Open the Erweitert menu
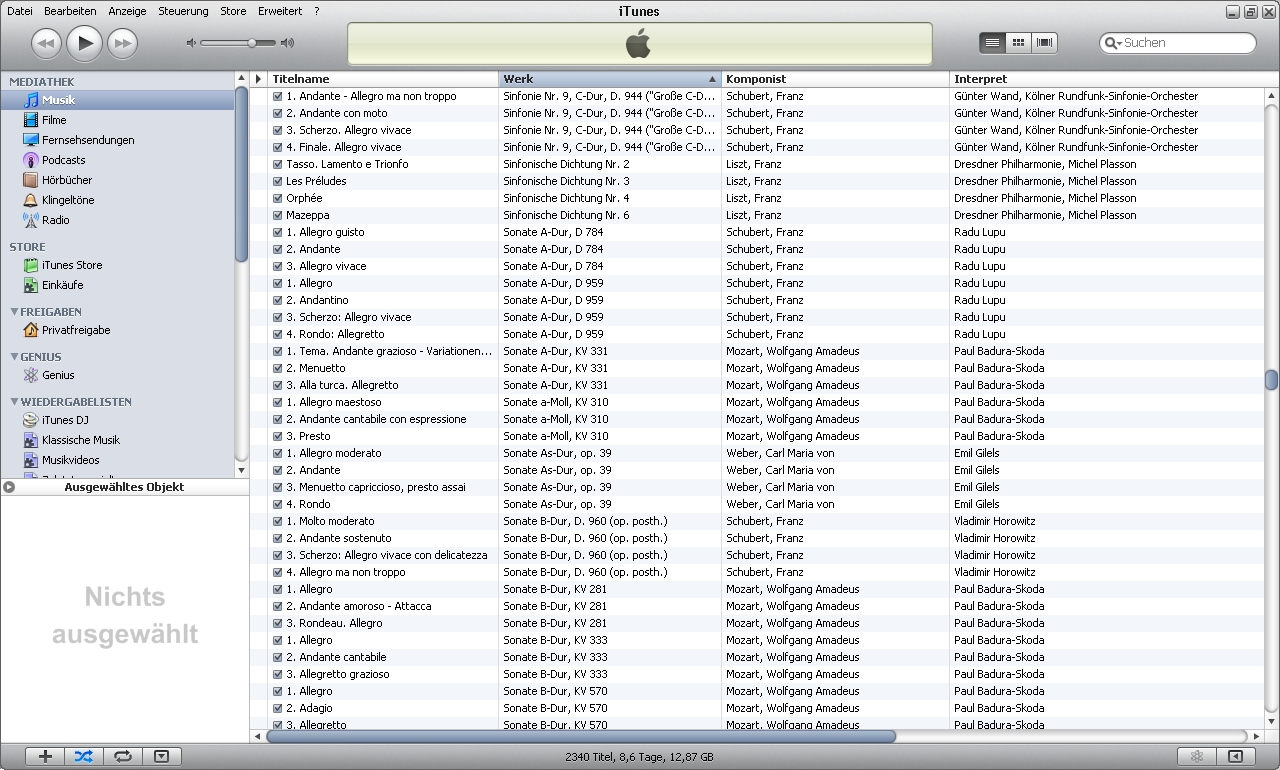This screenshot has width=1280, height=770. tap(280, 11)
